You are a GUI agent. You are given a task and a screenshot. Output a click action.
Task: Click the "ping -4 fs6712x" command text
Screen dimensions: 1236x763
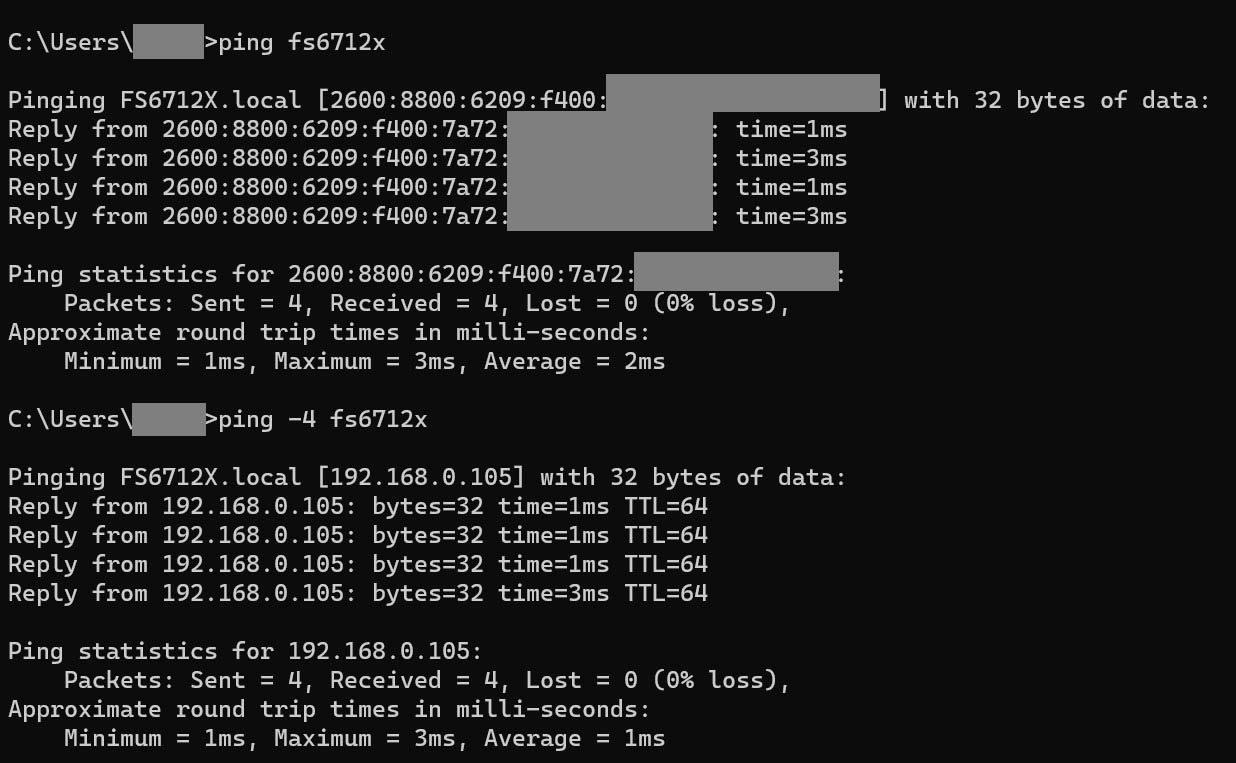click(322, 419)
